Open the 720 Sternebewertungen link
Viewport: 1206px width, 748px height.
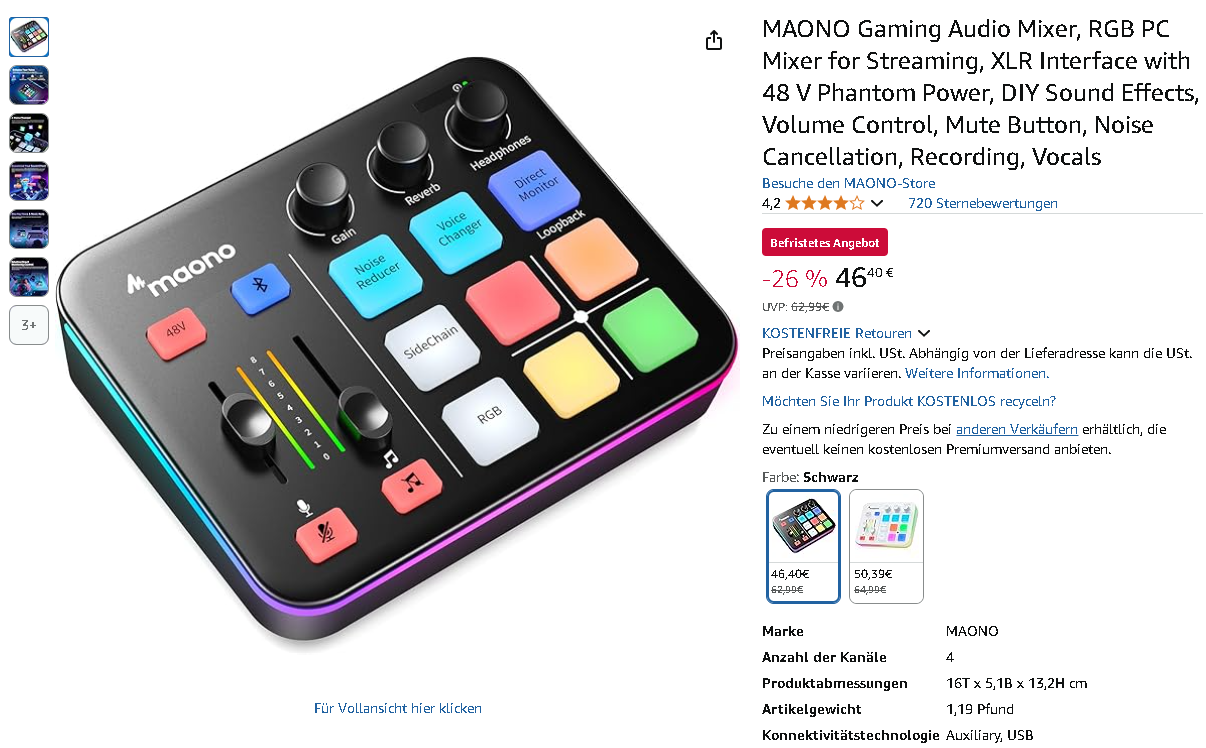click(x=982, y=203)
